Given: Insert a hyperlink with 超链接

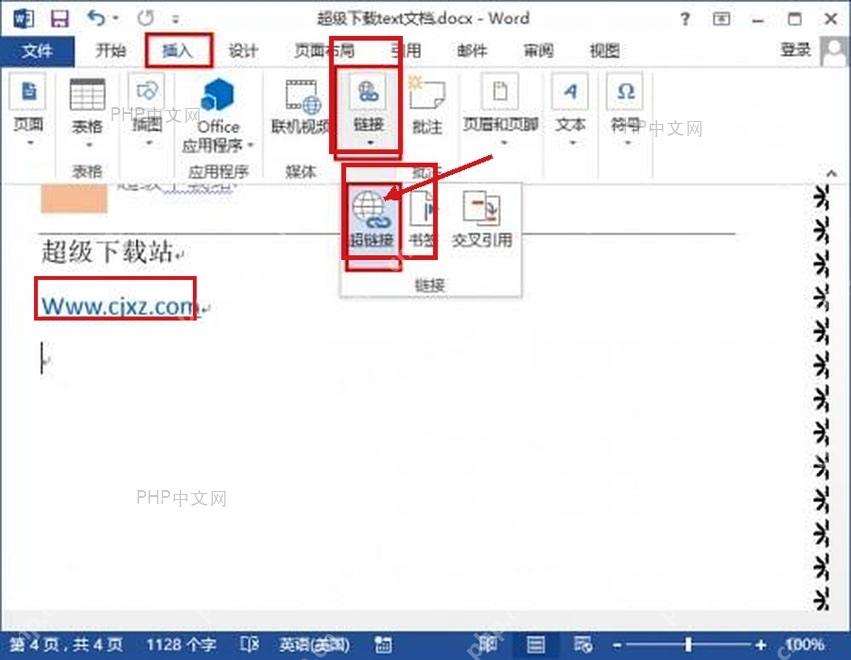Looking at the screenshot, I should (x=372, y=219).
